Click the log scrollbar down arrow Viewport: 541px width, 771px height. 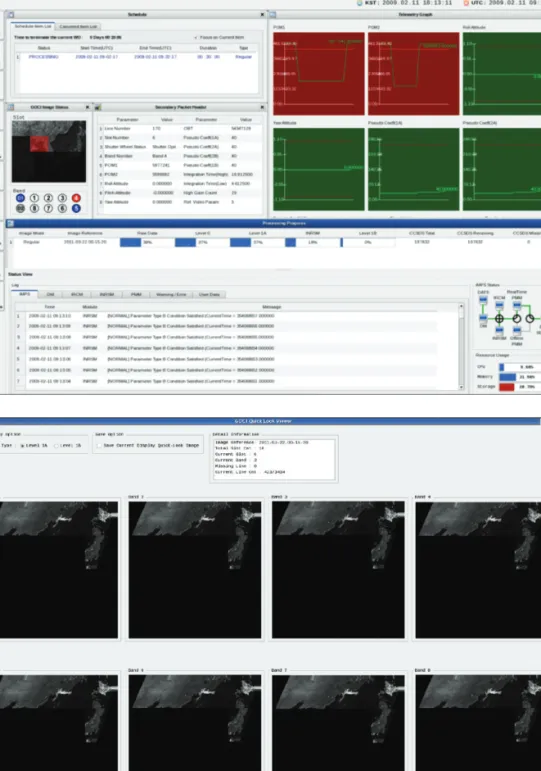tap(461, 387)
